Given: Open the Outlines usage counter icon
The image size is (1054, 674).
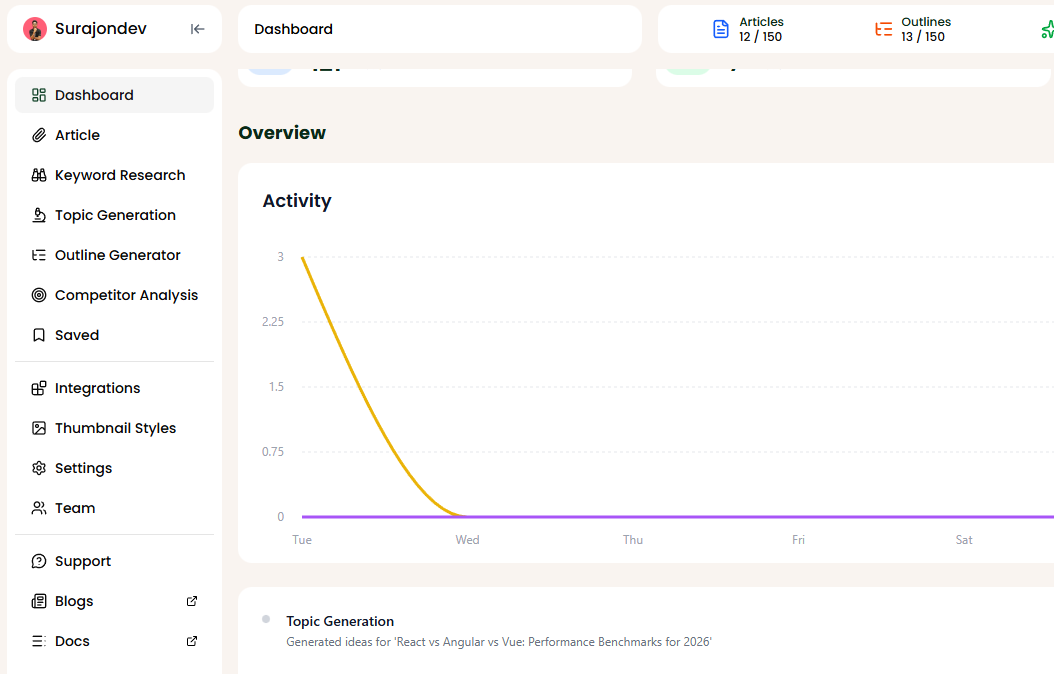Looking at the screenshot, I should coord(883,29).
